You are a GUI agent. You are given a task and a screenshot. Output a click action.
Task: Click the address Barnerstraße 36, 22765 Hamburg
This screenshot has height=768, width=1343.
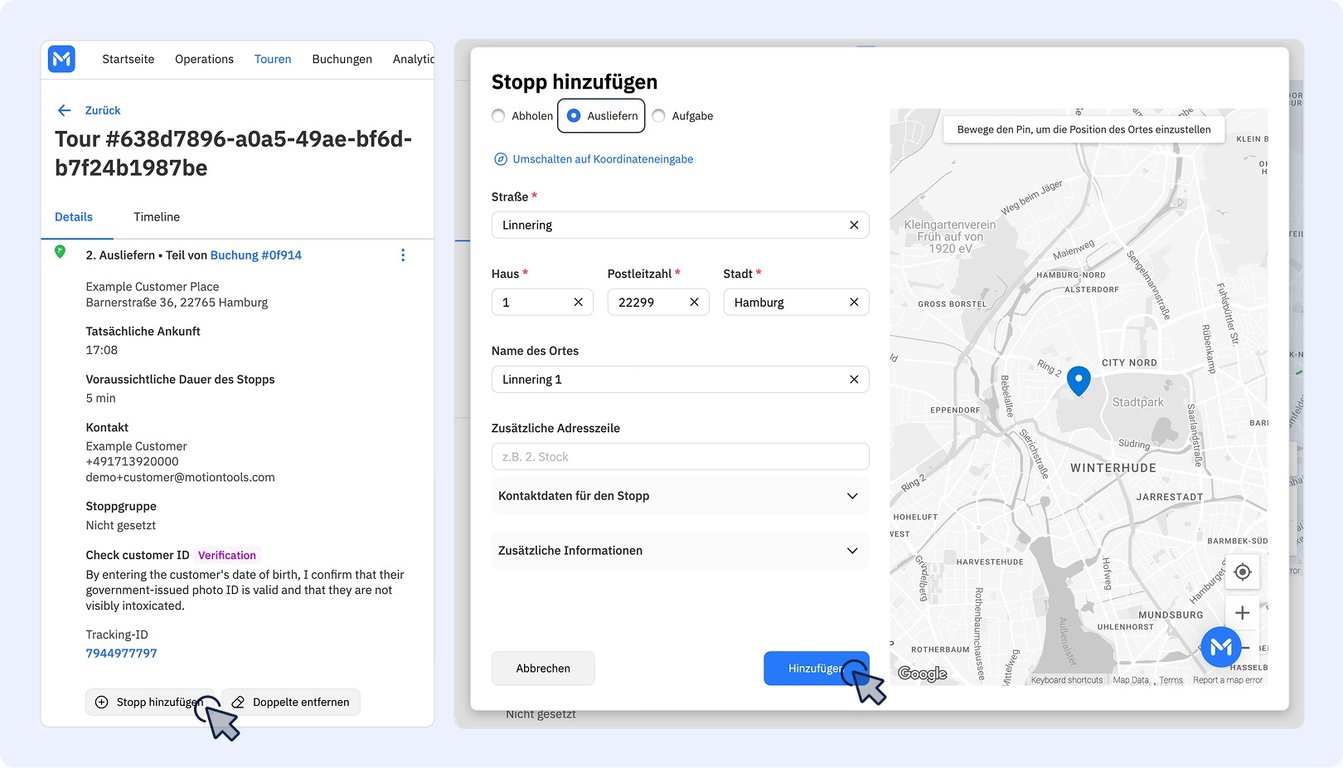coord(177,302)
